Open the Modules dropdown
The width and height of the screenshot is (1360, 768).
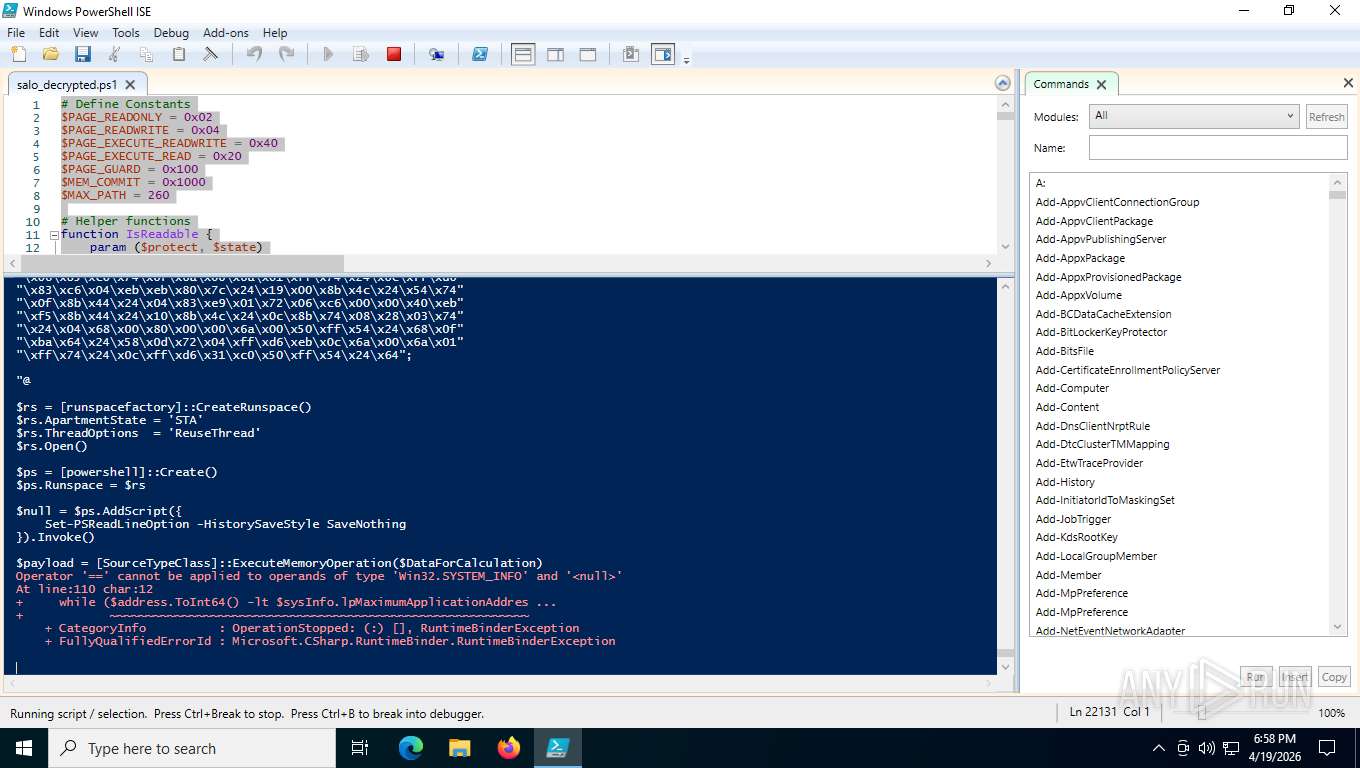click(x=1194, y=116)
